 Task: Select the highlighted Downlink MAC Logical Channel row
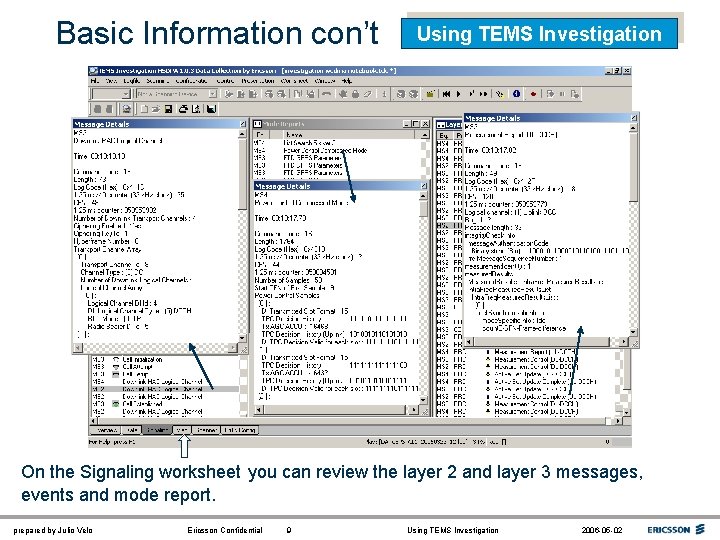[165, 389]
